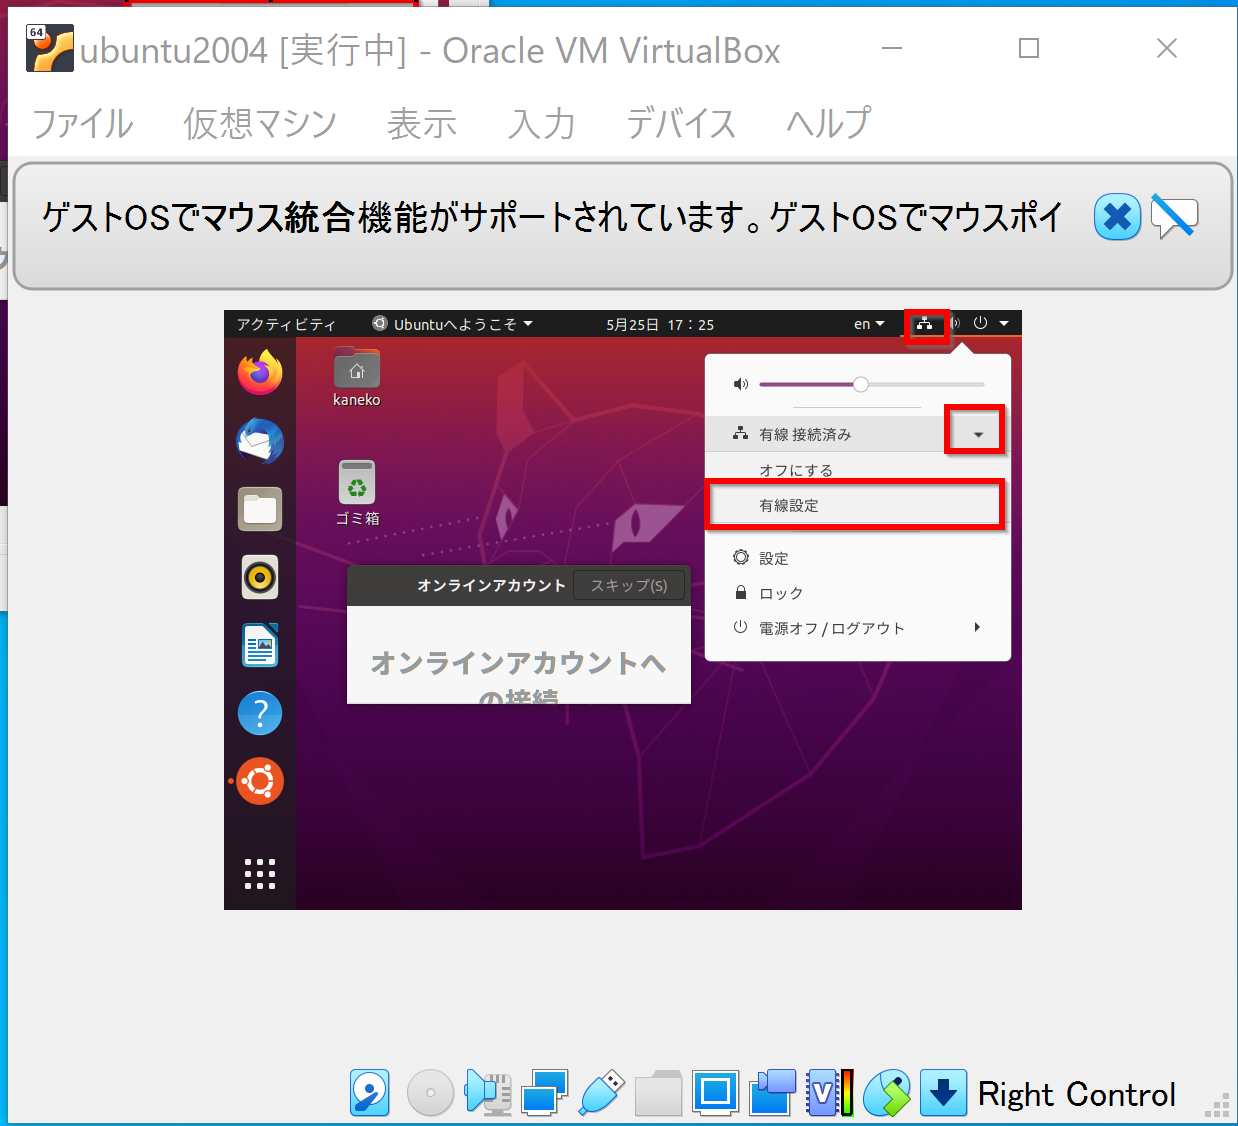Open the Files manager in the dock
This screenshot has width=1238, height=1126.
coord(260,509)
